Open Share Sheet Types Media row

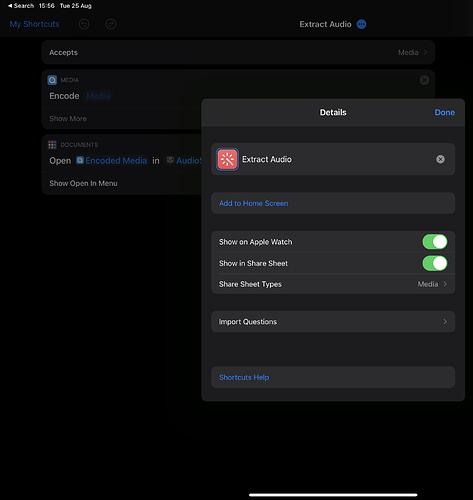(333, 284)
